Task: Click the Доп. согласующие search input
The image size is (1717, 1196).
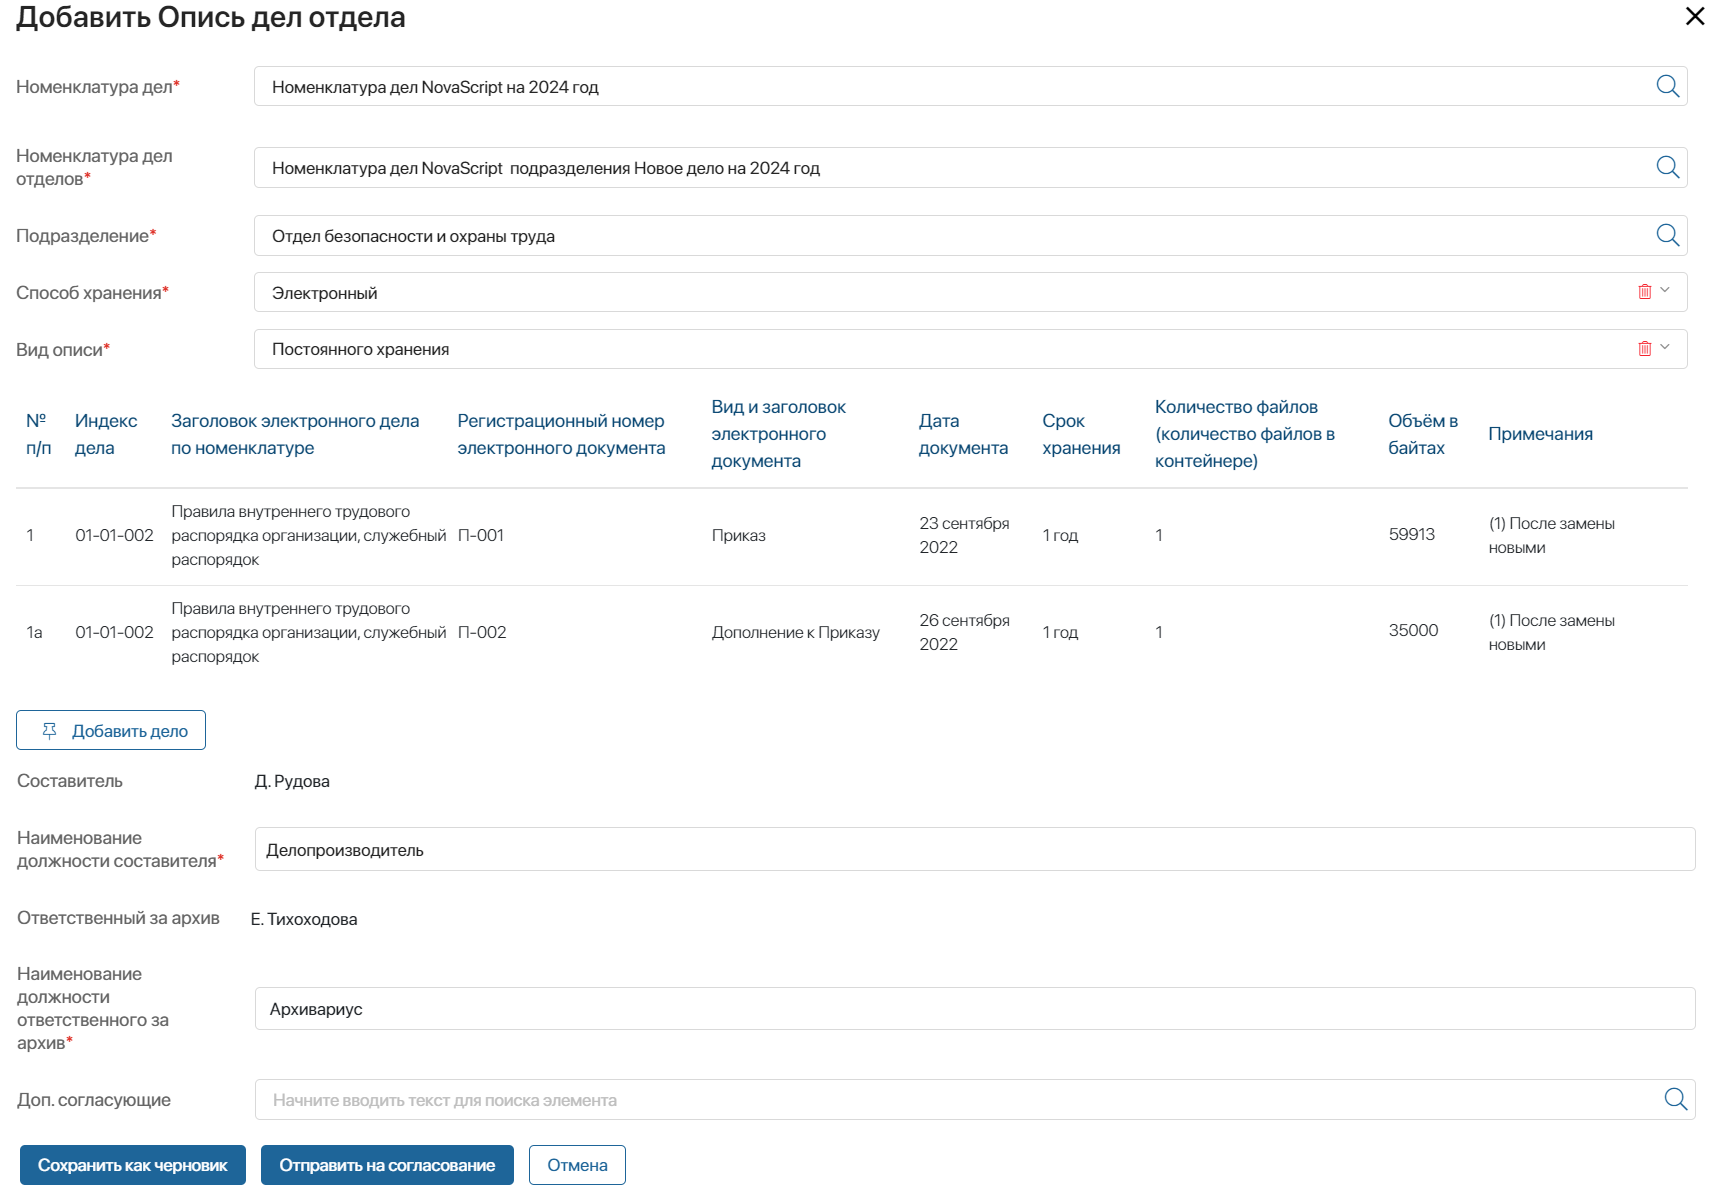Action: pyautogui.click(x=950, y=1100)
